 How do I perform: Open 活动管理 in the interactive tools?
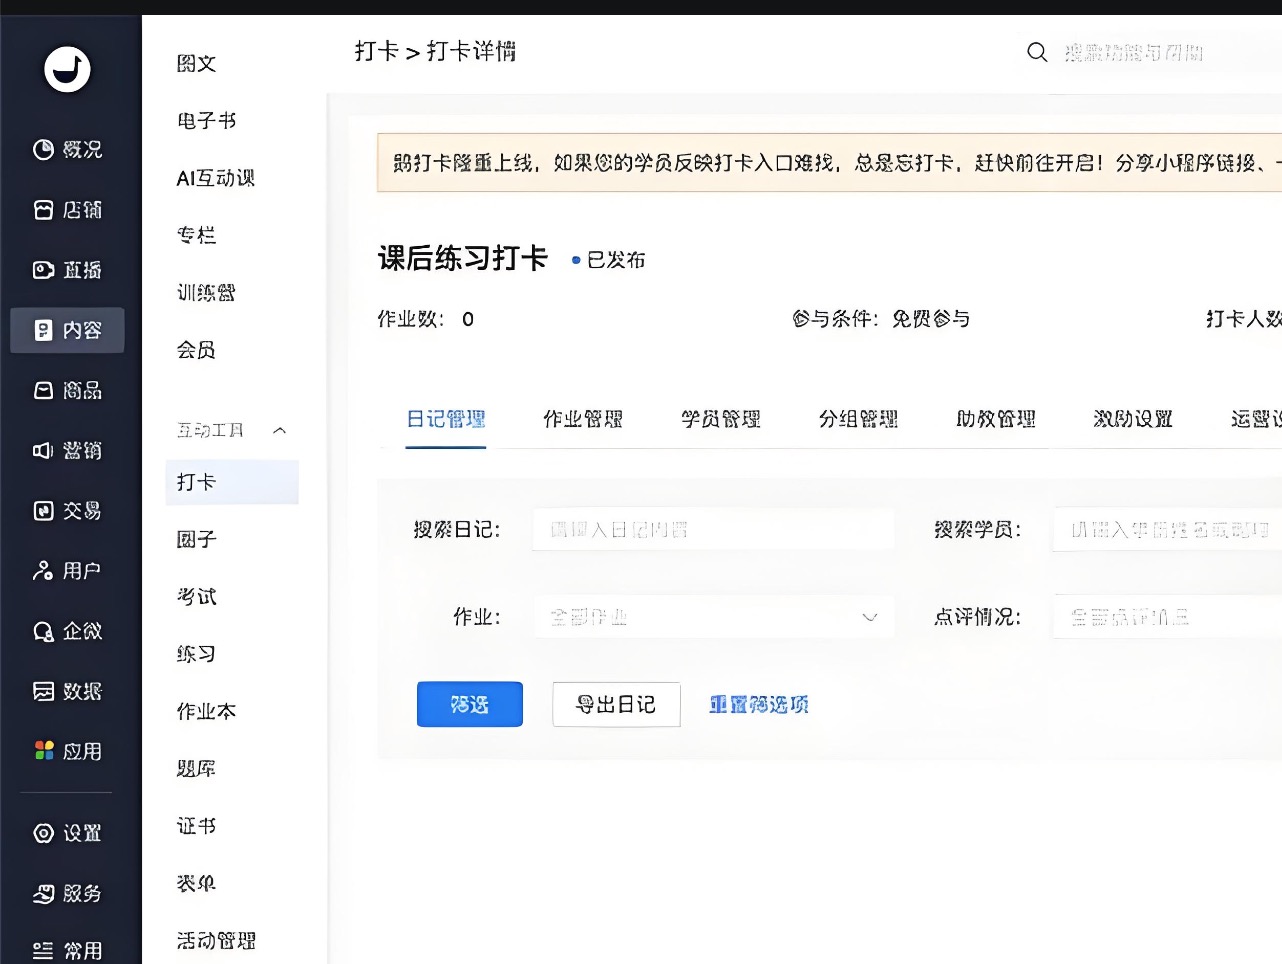[x=216, y=941]
